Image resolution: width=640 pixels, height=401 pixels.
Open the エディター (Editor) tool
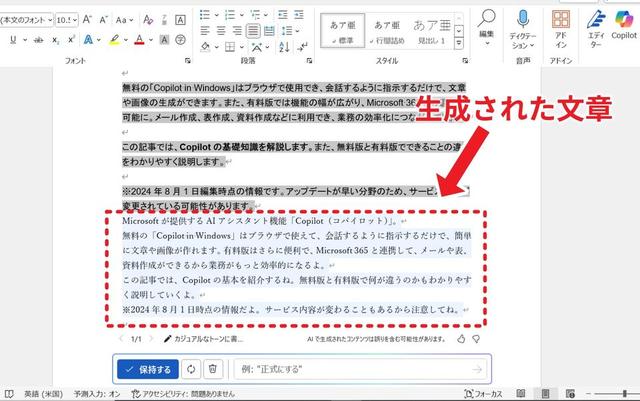point(595,24)
